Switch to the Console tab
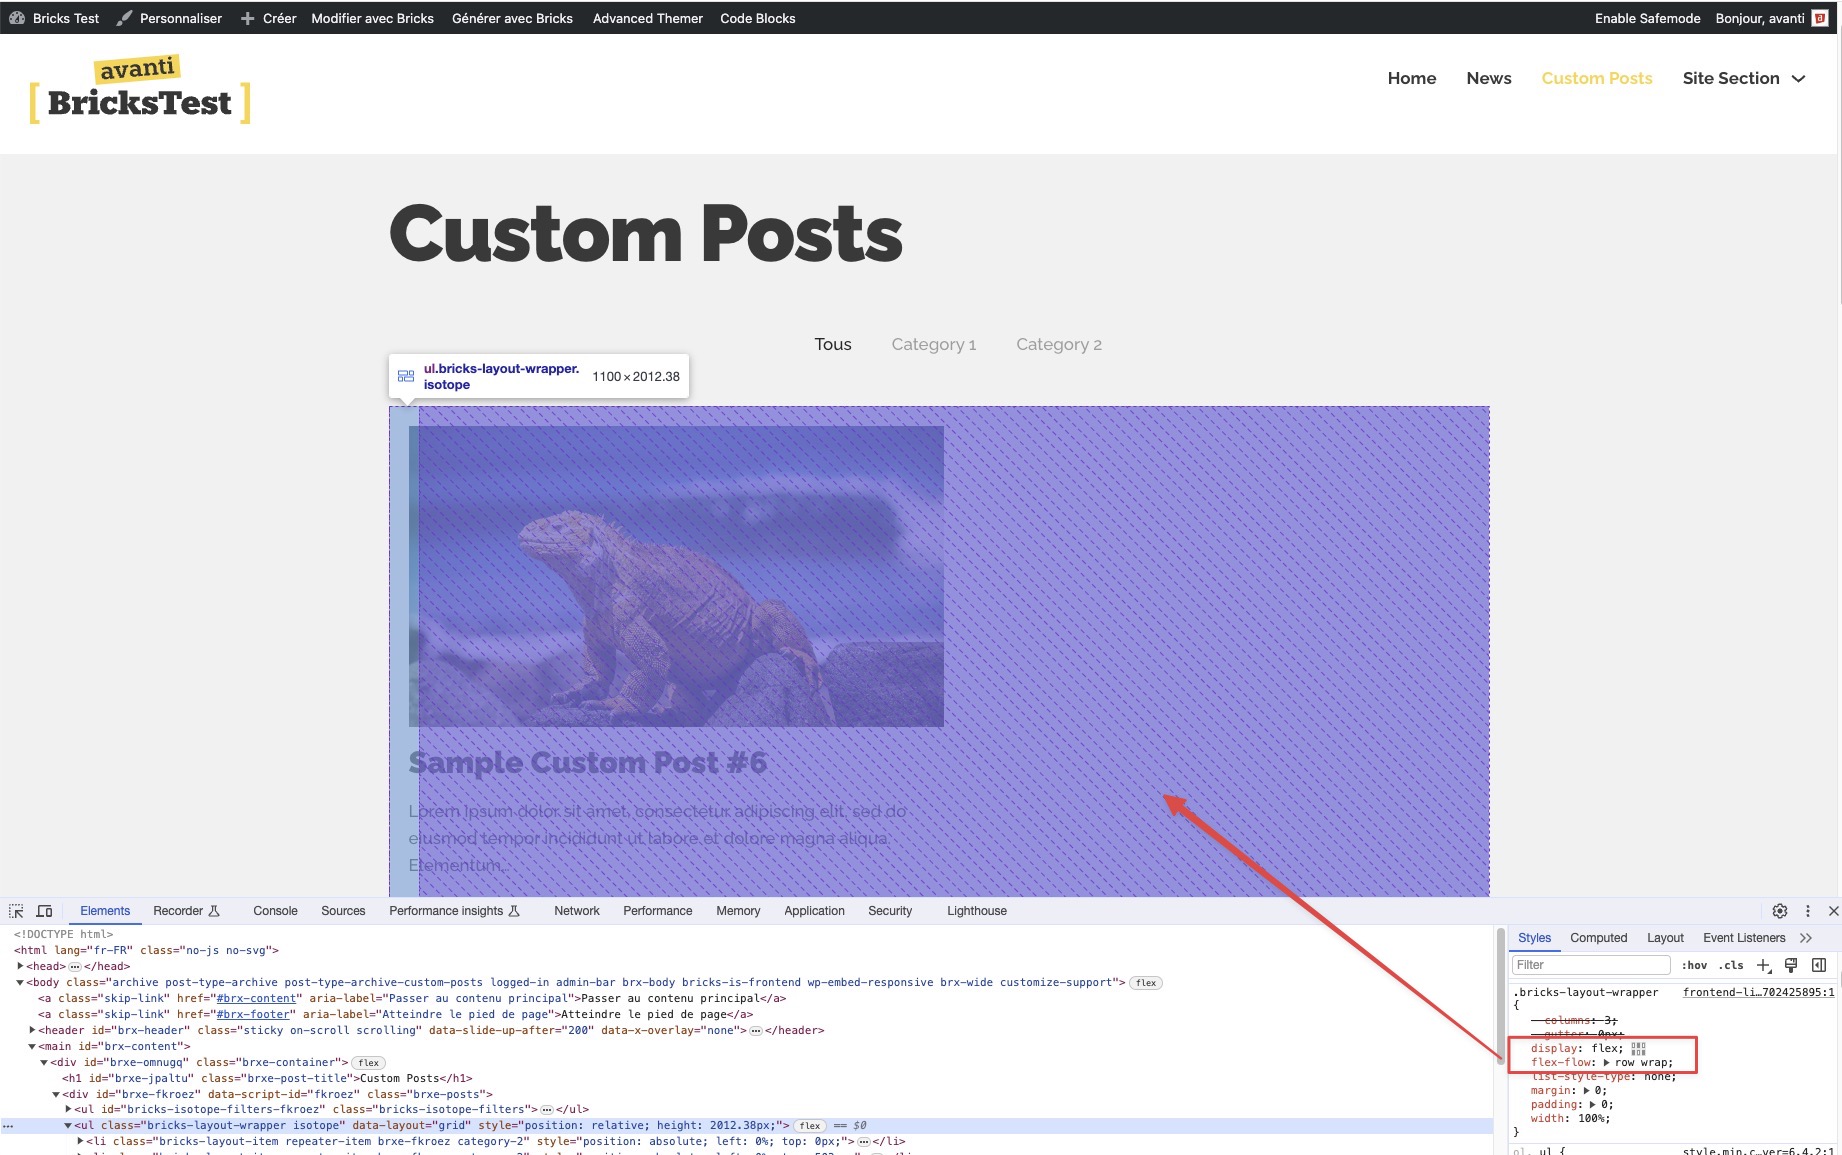Screen dimensions: 1842x1155 click(275, 911)
